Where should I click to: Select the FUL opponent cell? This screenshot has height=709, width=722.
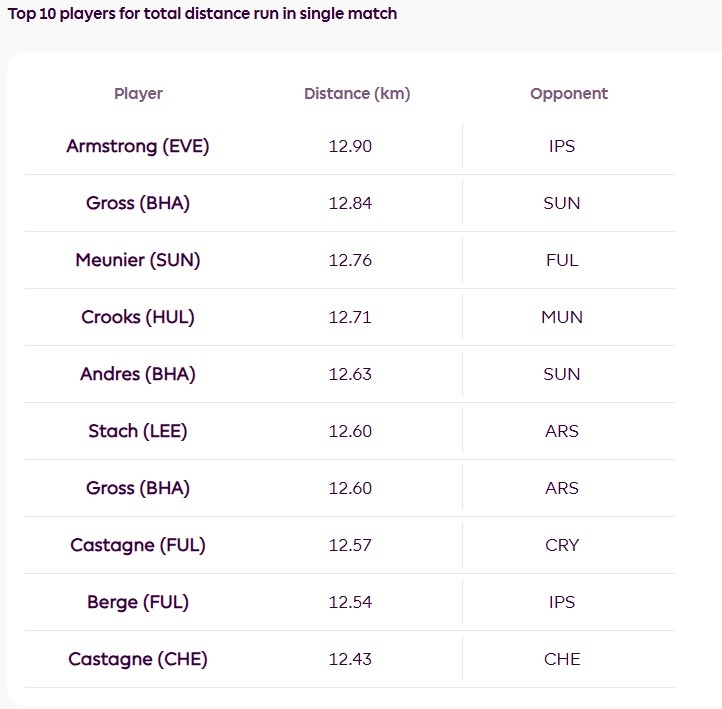point(562,260)
